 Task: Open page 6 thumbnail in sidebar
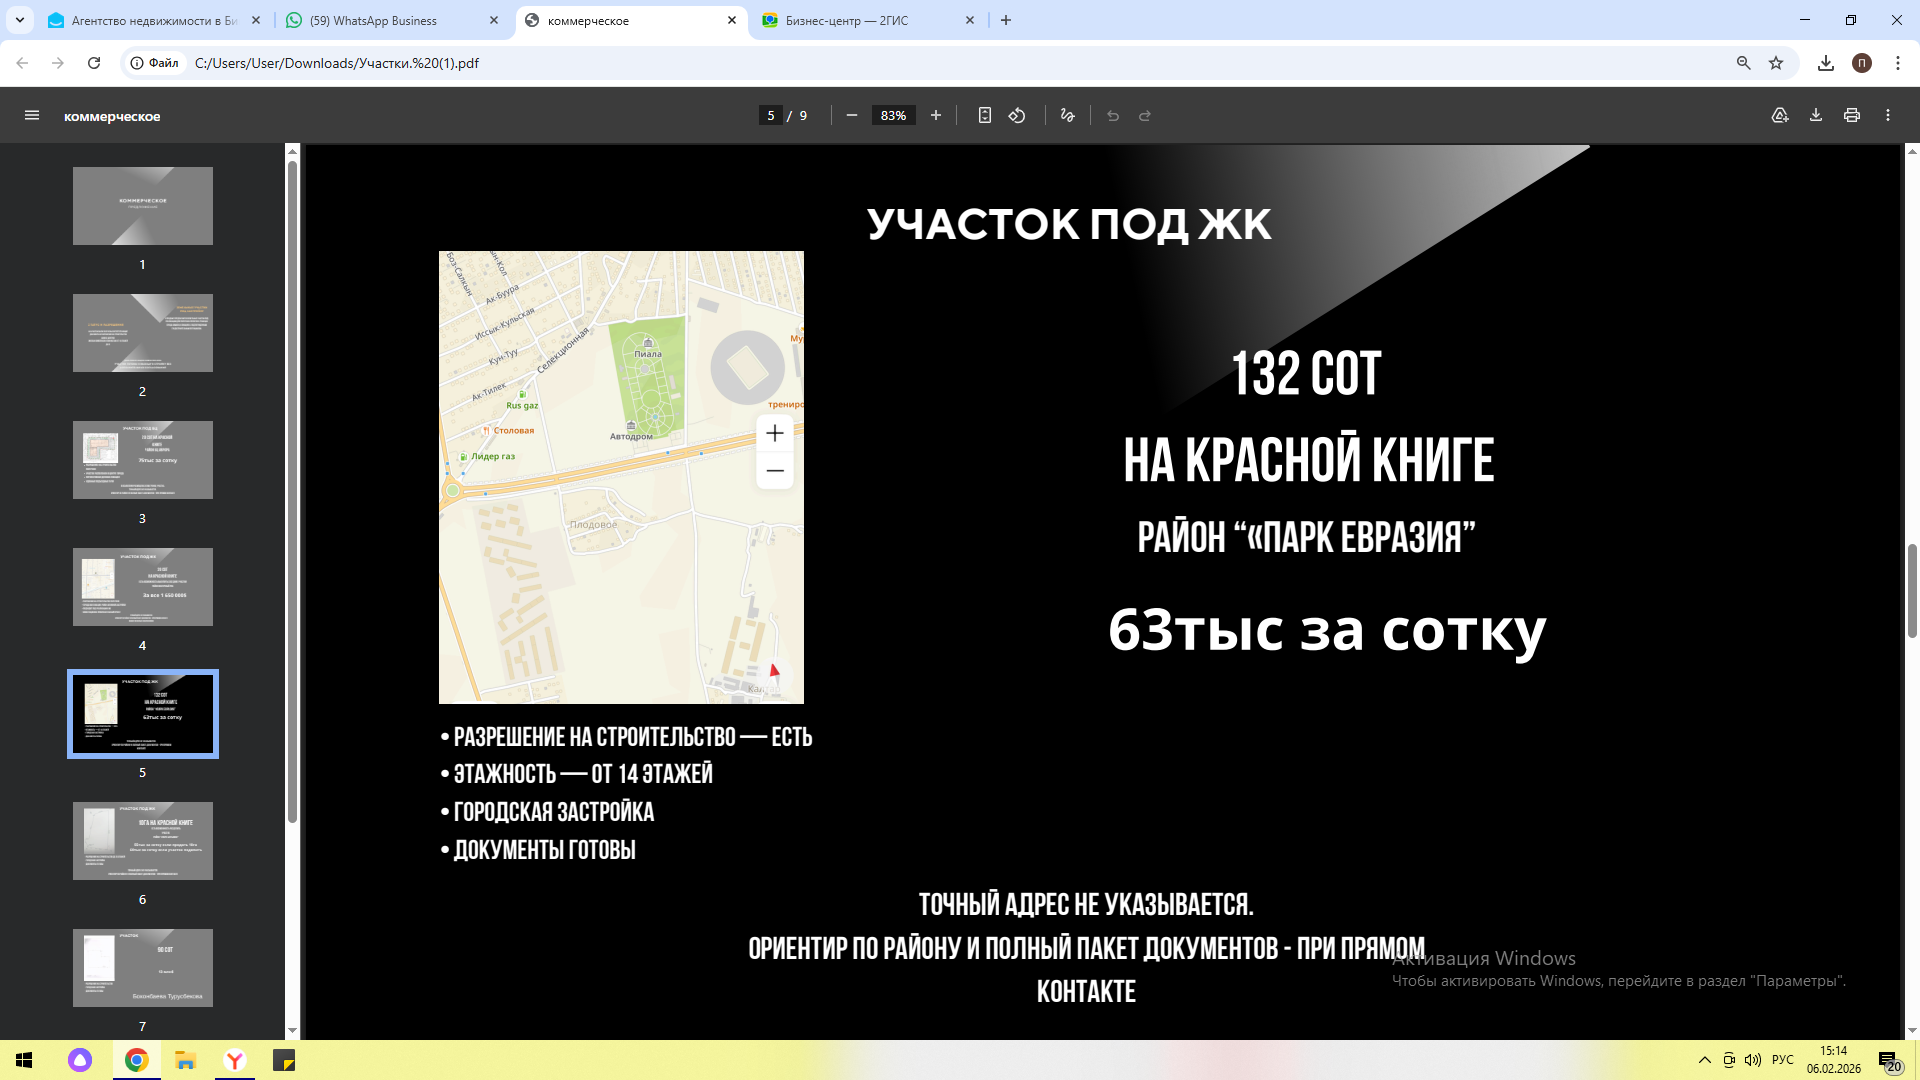143,841
